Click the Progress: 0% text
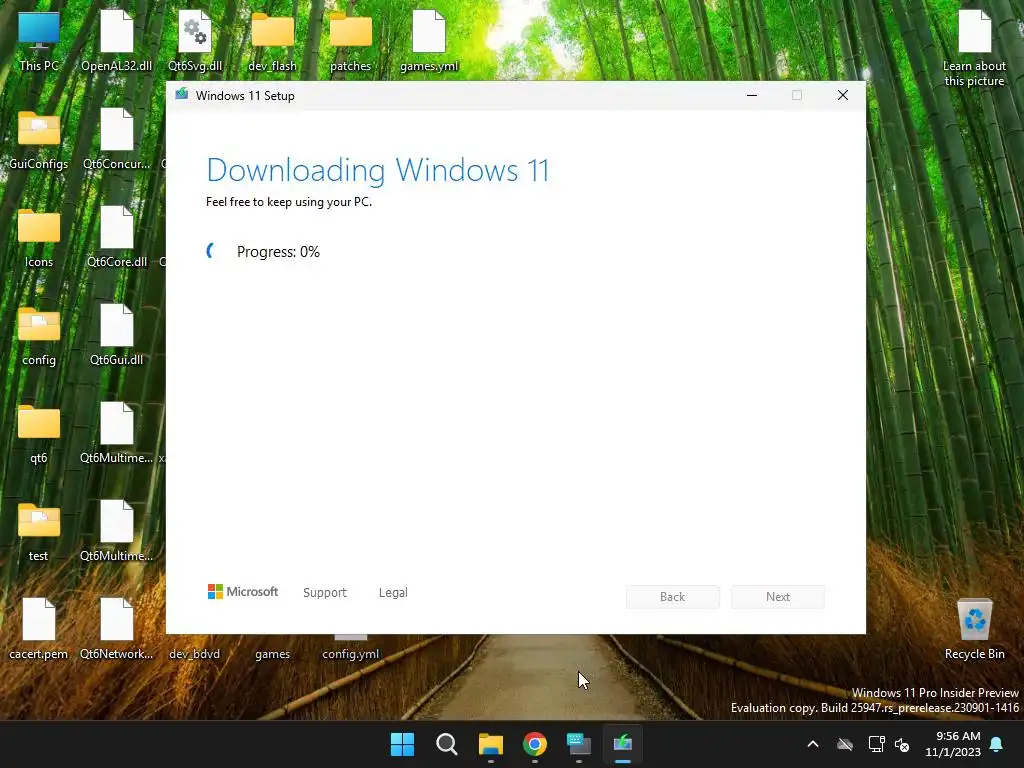1024x768 pixels. 278,252
